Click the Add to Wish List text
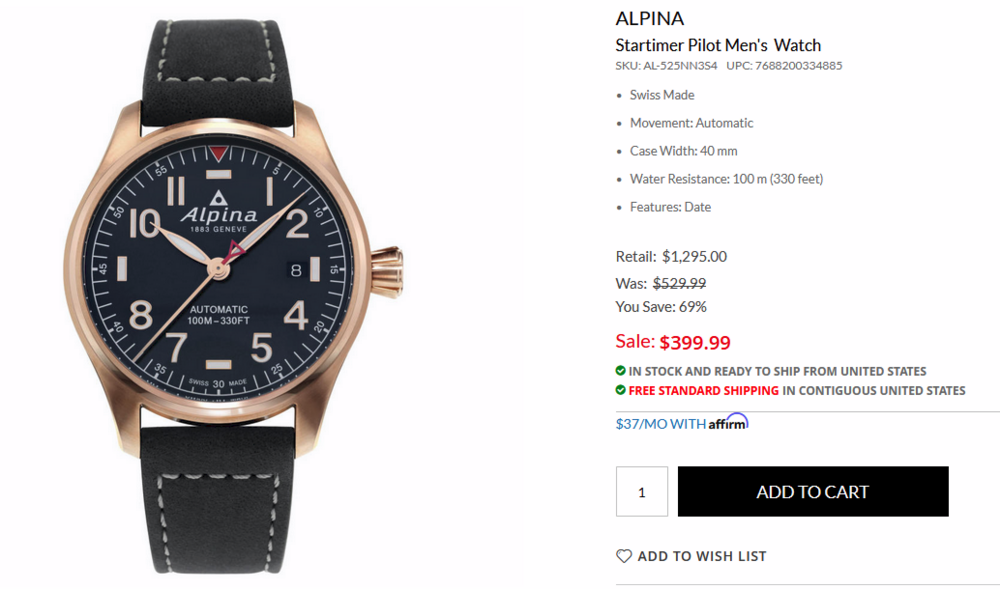 point(702,556)
